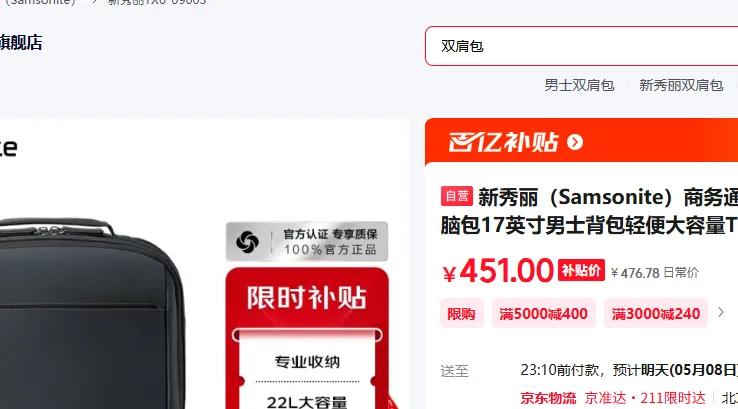Viewport: 738px width, 409px height.
Task: Click the 京准达·211限时达 delivery service text
Action: pos(645,398)
